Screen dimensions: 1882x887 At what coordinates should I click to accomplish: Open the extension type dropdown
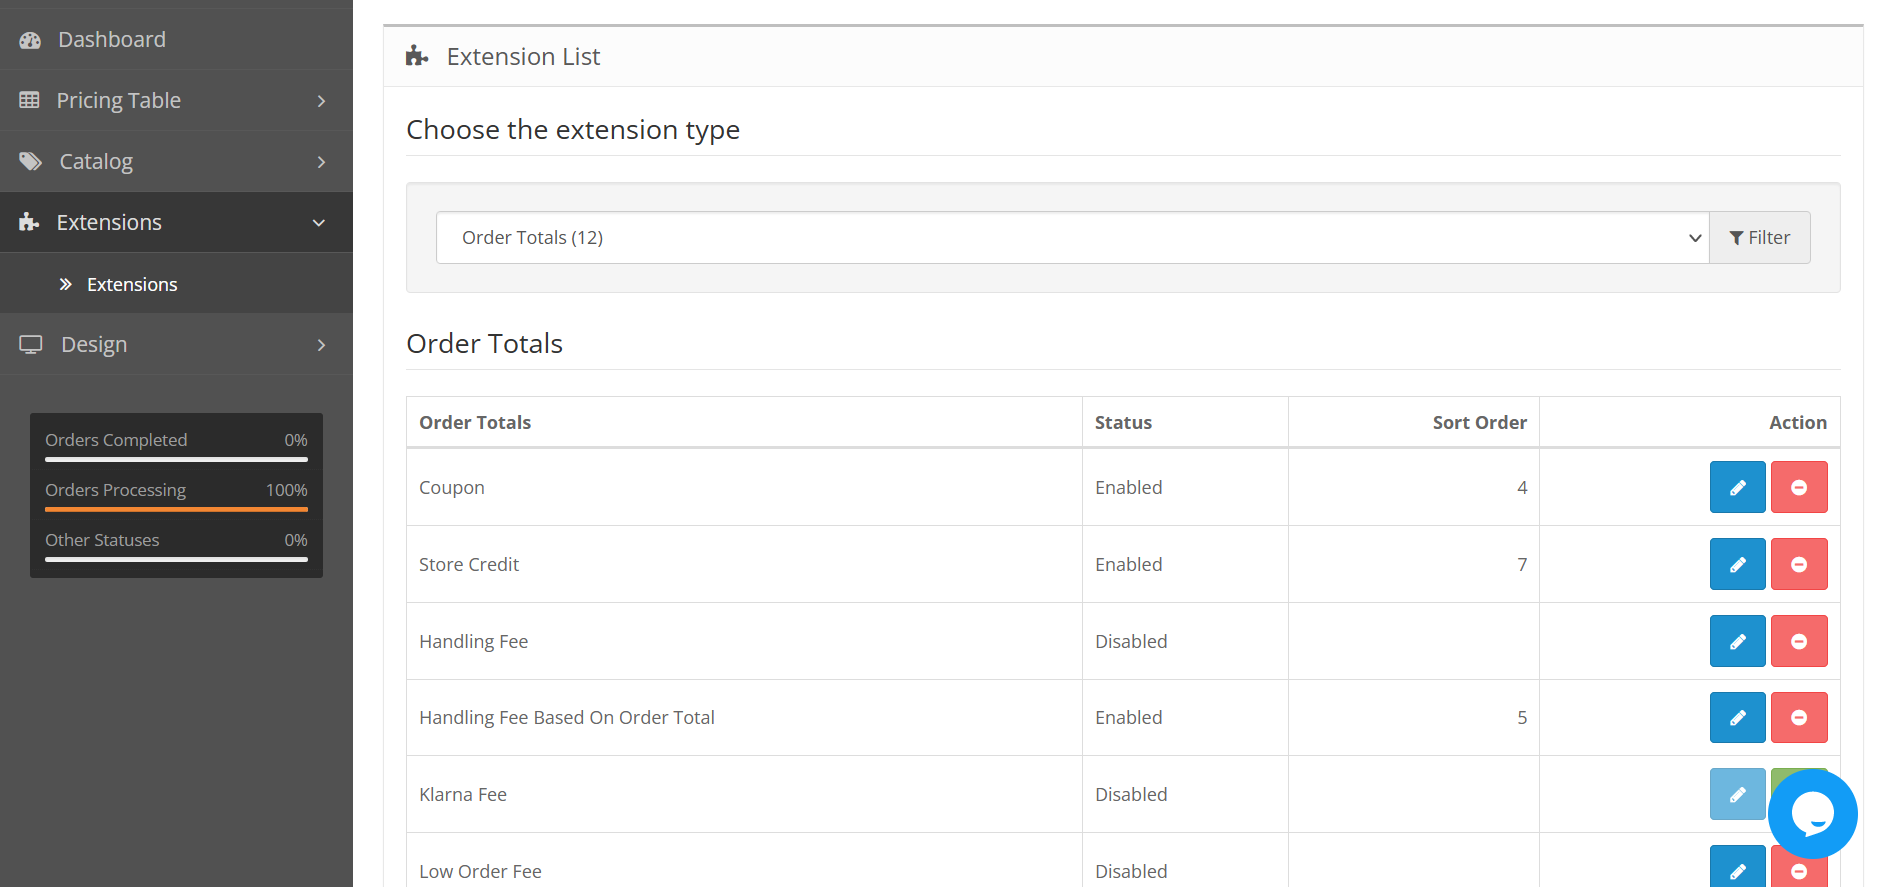coord(1073,237)
